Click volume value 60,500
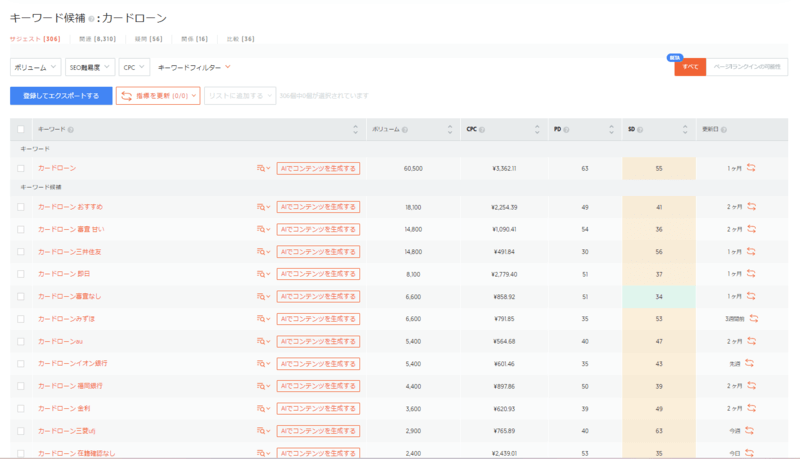Screen dimensions: 800x459 [413, 168]
